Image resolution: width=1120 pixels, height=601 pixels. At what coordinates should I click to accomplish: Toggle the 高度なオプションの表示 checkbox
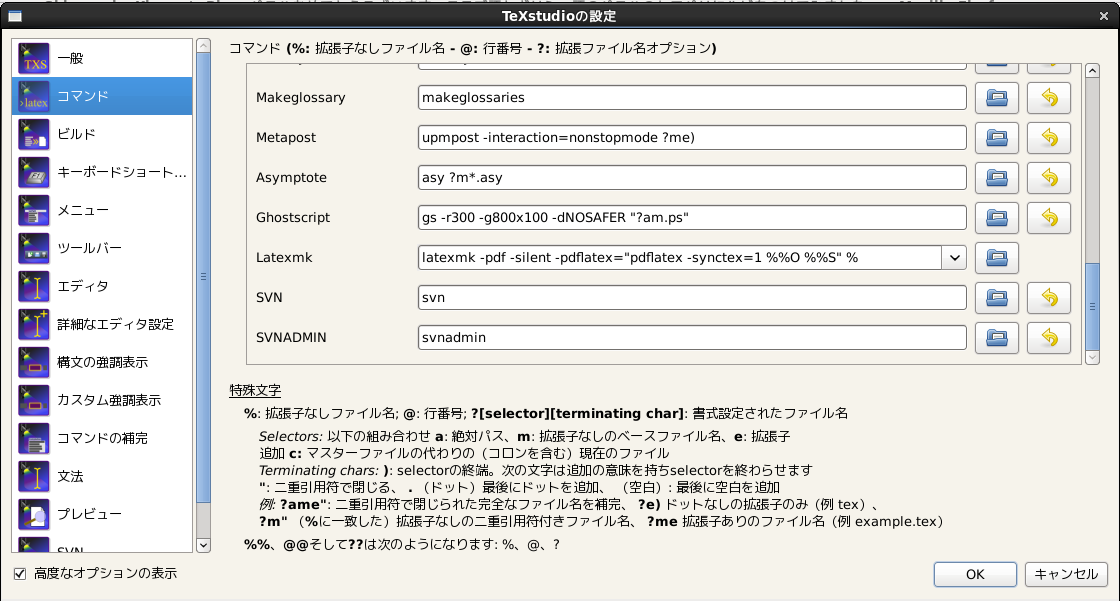pyautogui.click(x=20, y=574)
